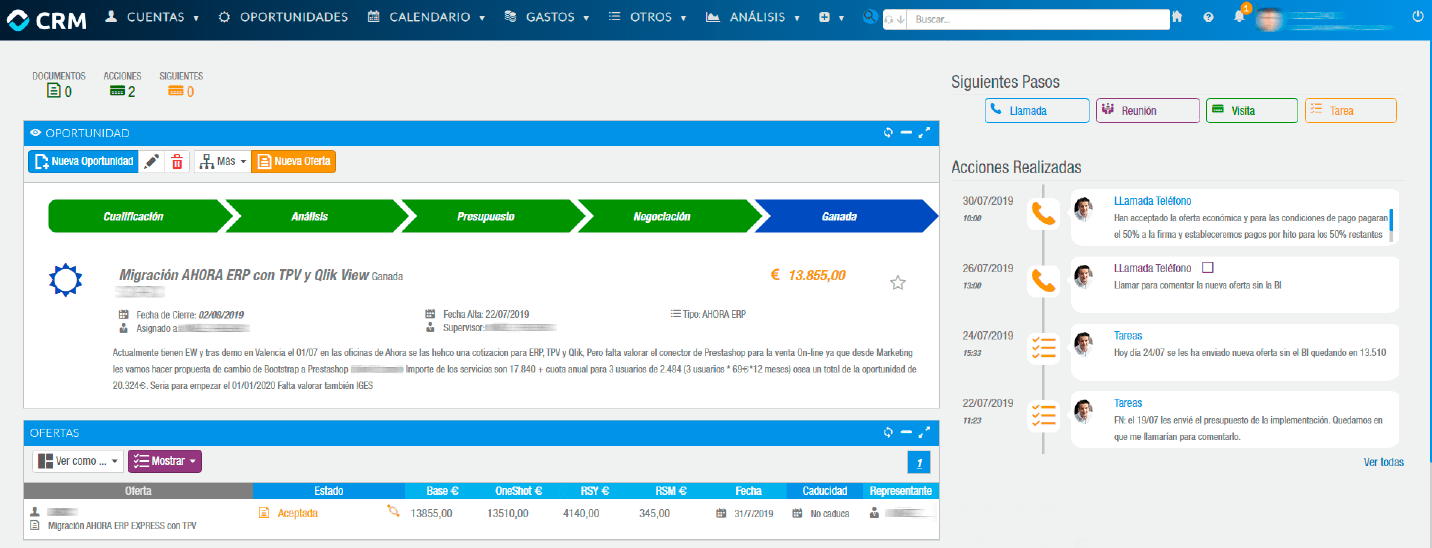
Task: Open the Mostrar dropdown
Action: [x=165, y=461]
